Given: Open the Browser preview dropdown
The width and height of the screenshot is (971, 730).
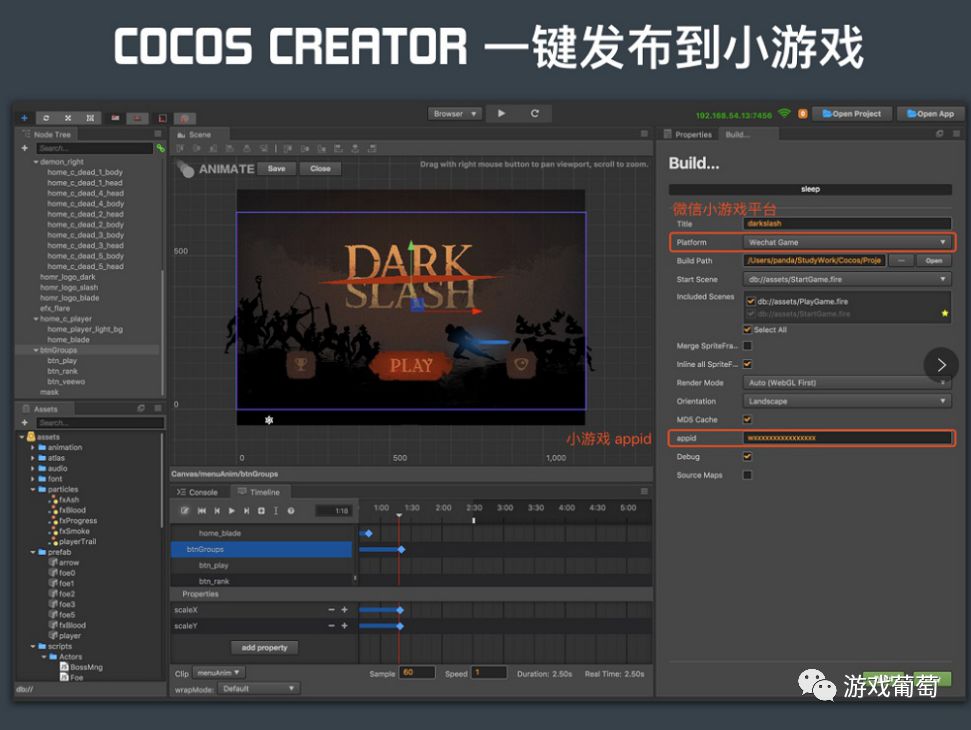Looking at the screenshot, I should [455, 114].
